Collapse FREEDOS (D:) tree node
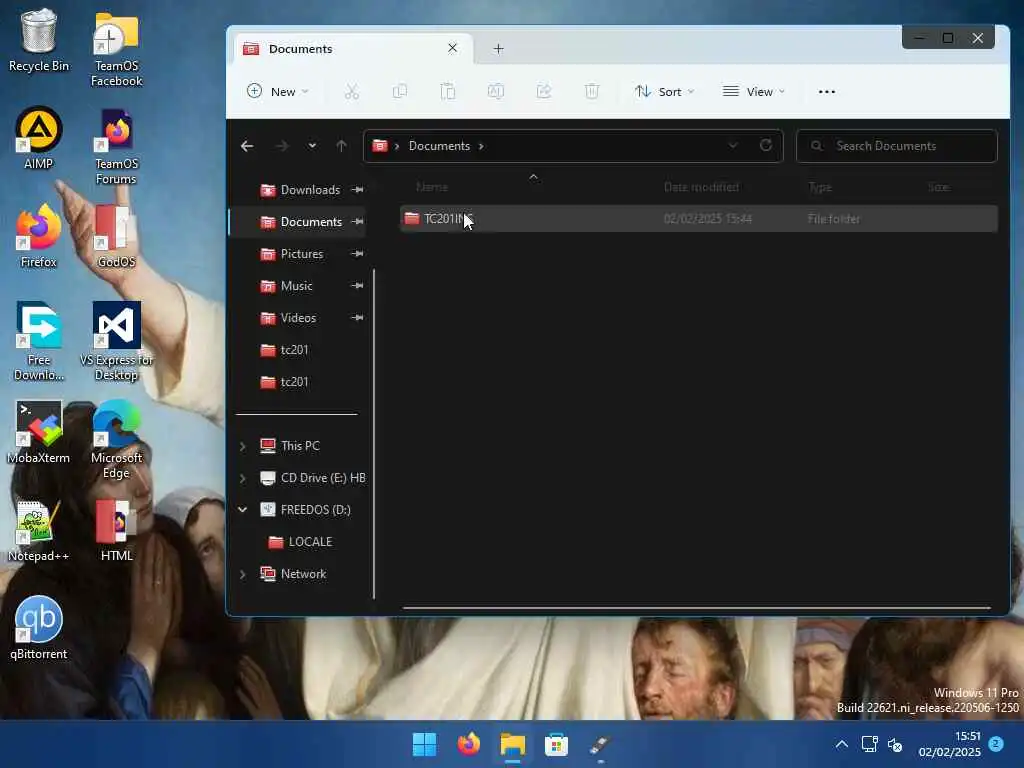Image resolution: width=1024 pixels, height=768 pixels. [x=242, y=509]
